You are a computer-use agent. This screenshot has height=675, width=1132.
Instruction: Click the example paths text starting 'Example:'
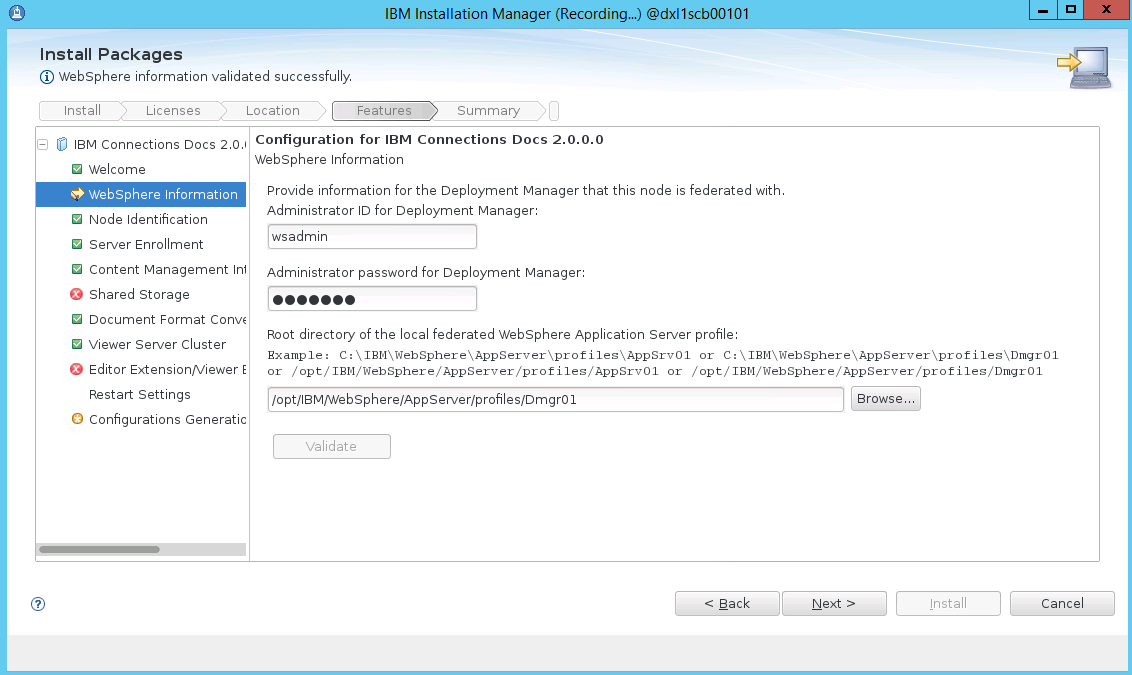(663, 363)
